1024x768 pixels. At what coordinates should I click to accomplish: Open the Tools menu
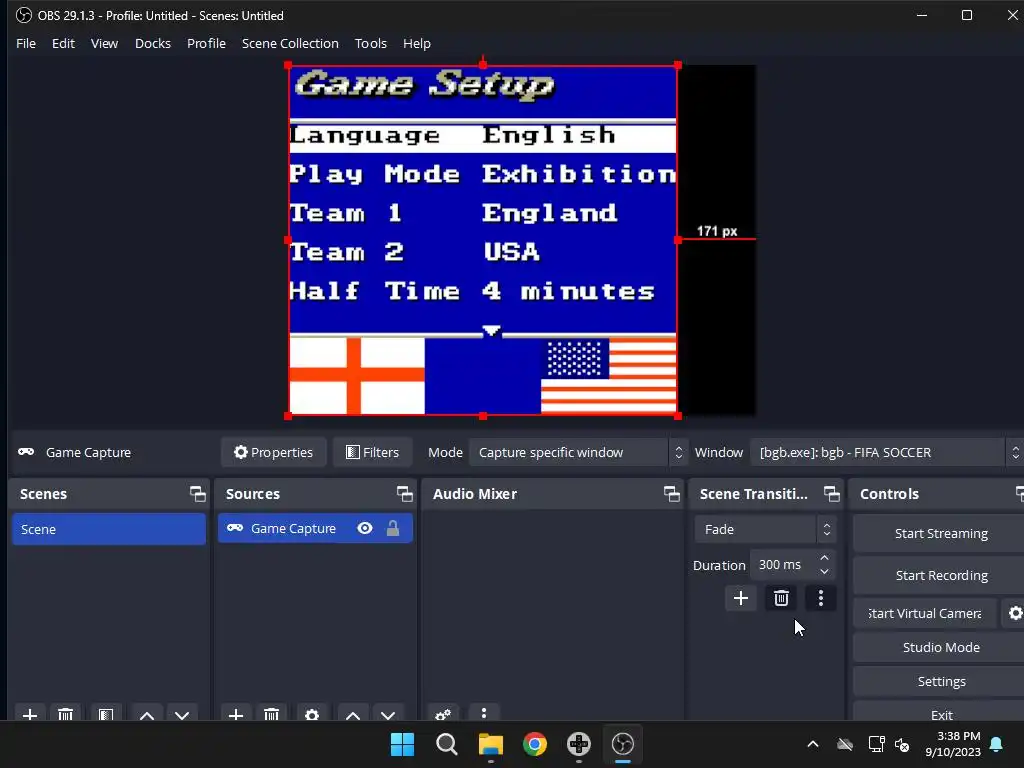click(x=370, y=43)
